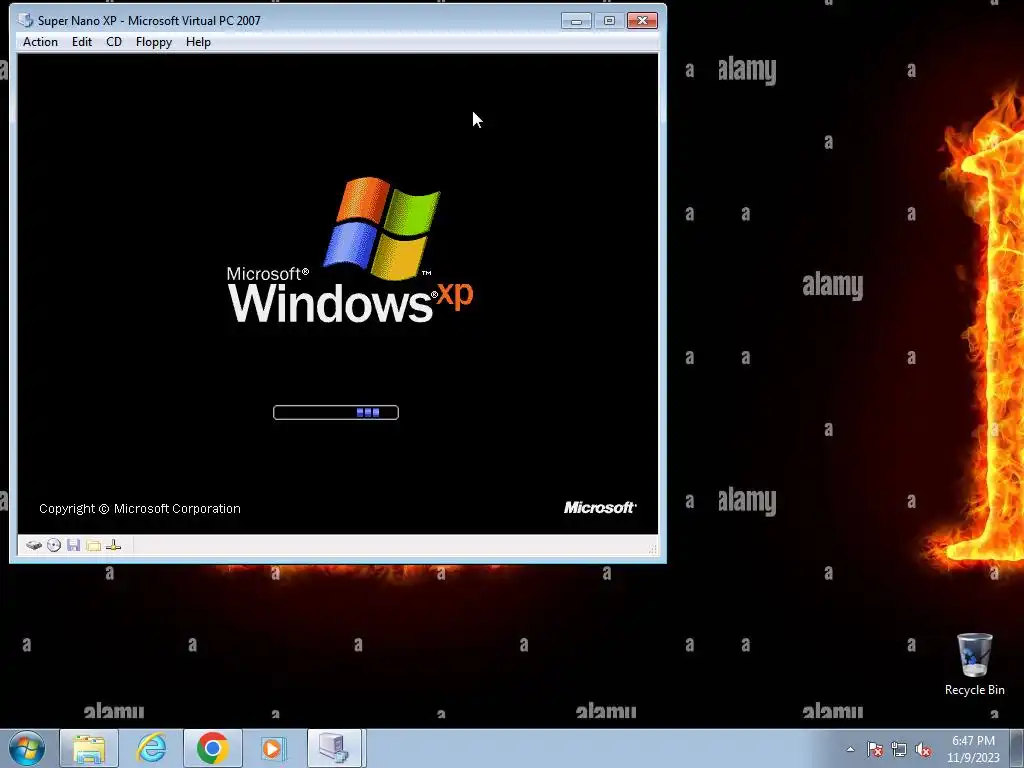Click the Virtual PC title bar icon
The width and height of the screenshot is (1024, 768).
(25, 20)
